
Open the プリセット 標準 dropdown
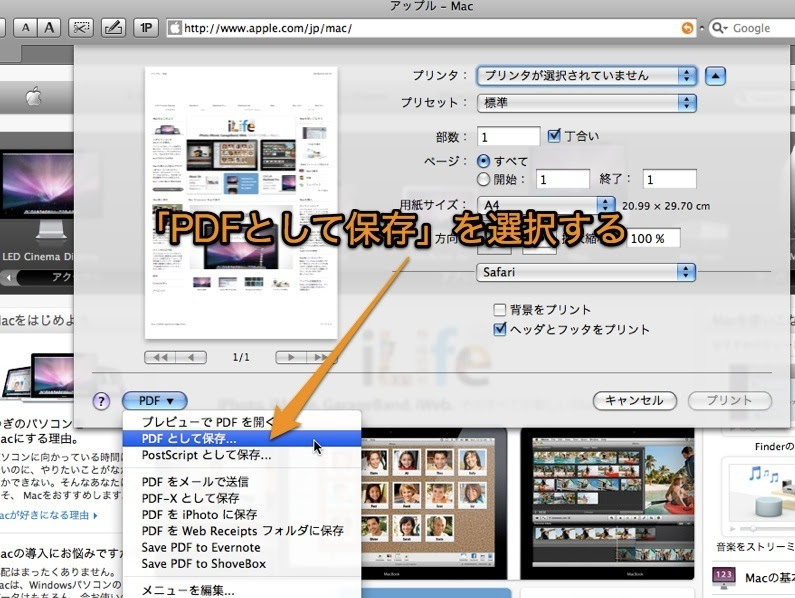[x=587, y=103]
